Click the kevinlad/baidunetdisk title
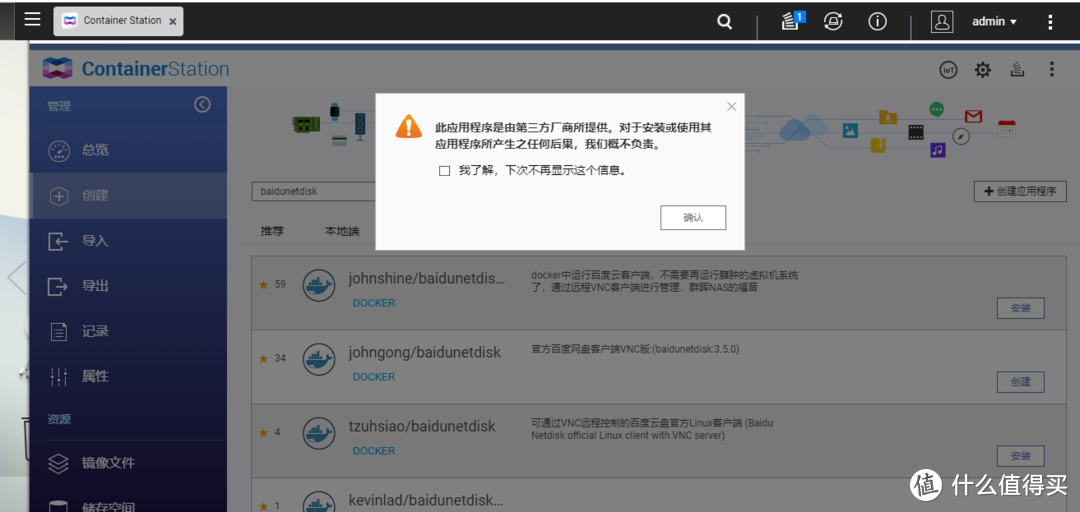The height and width of the screenshot is (512, 1080). point(427,500)
